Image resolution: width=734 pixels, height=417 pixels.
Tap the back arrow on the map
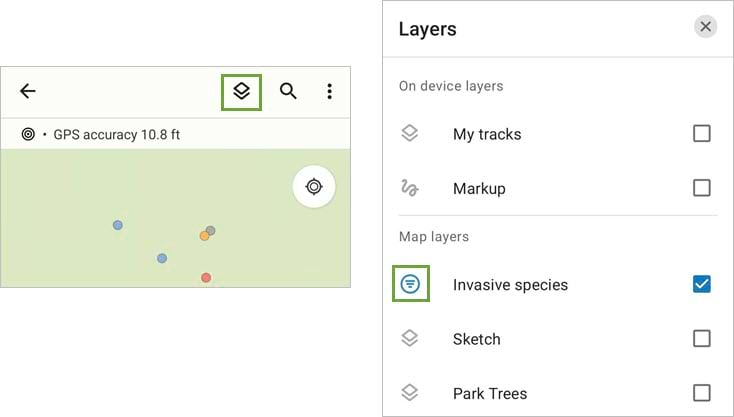[28, 92]
